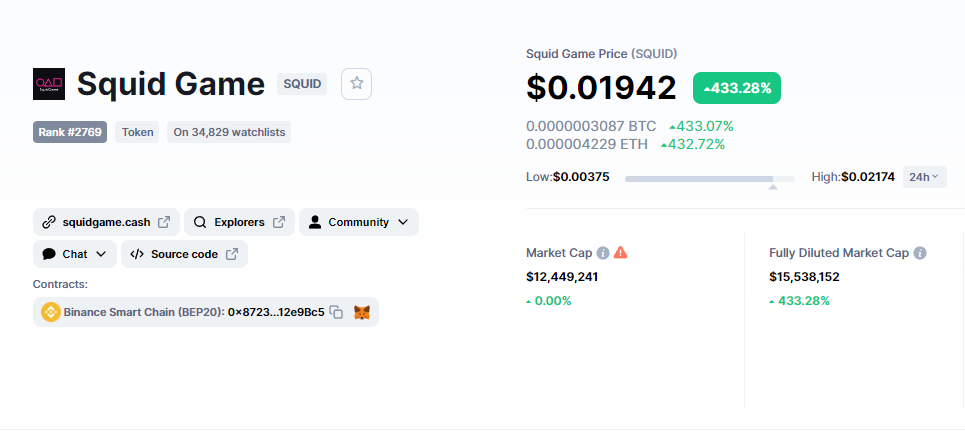
Task: Click the 433.07% BTC change text
Action: point(702,126)
